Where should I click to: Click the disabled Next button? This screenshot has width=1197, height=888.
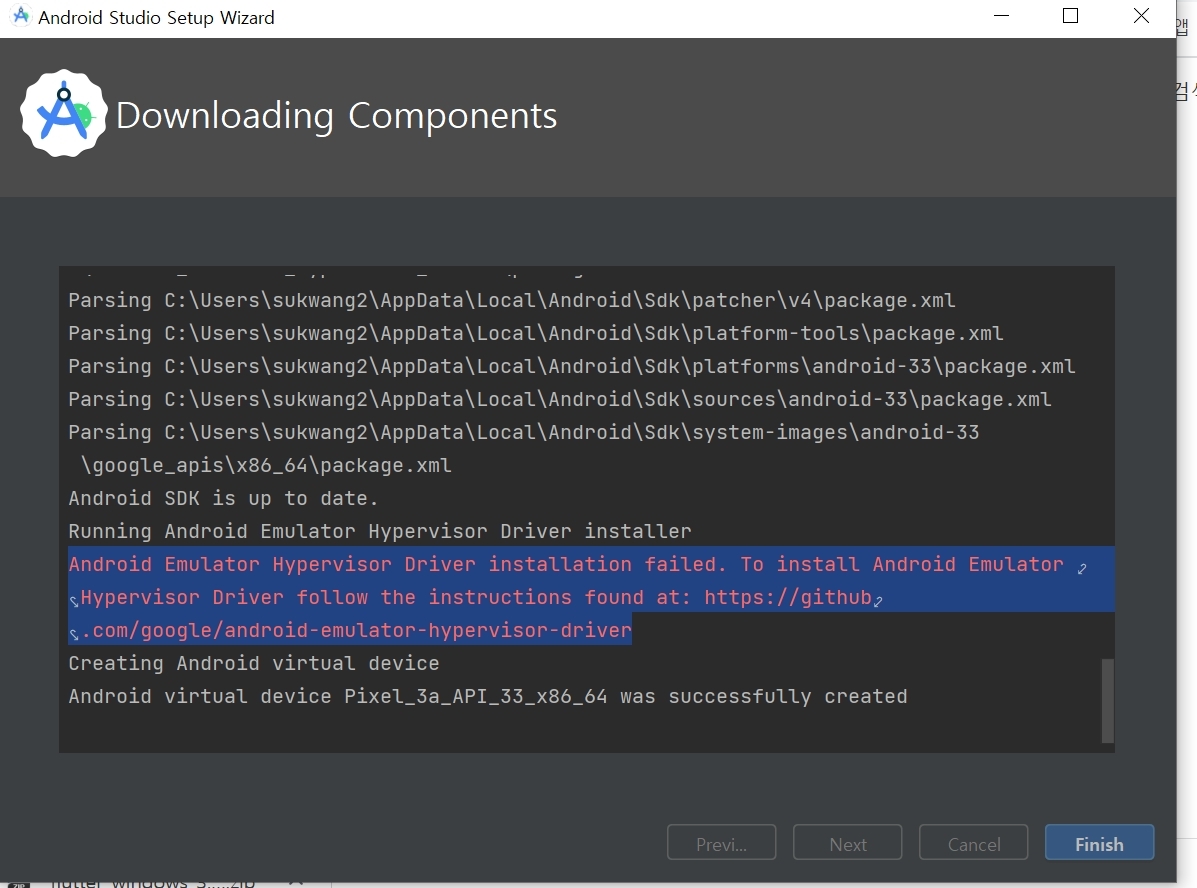[847, 843]
